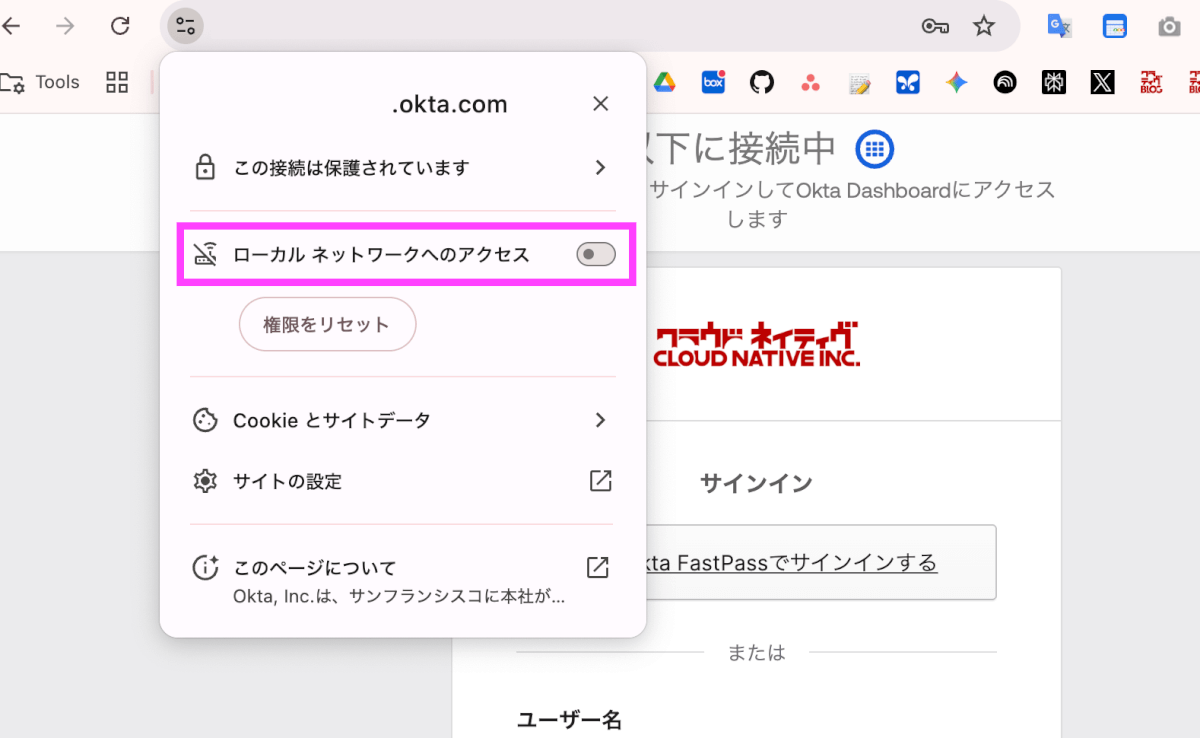Go back with the browser back arrow

11,26
